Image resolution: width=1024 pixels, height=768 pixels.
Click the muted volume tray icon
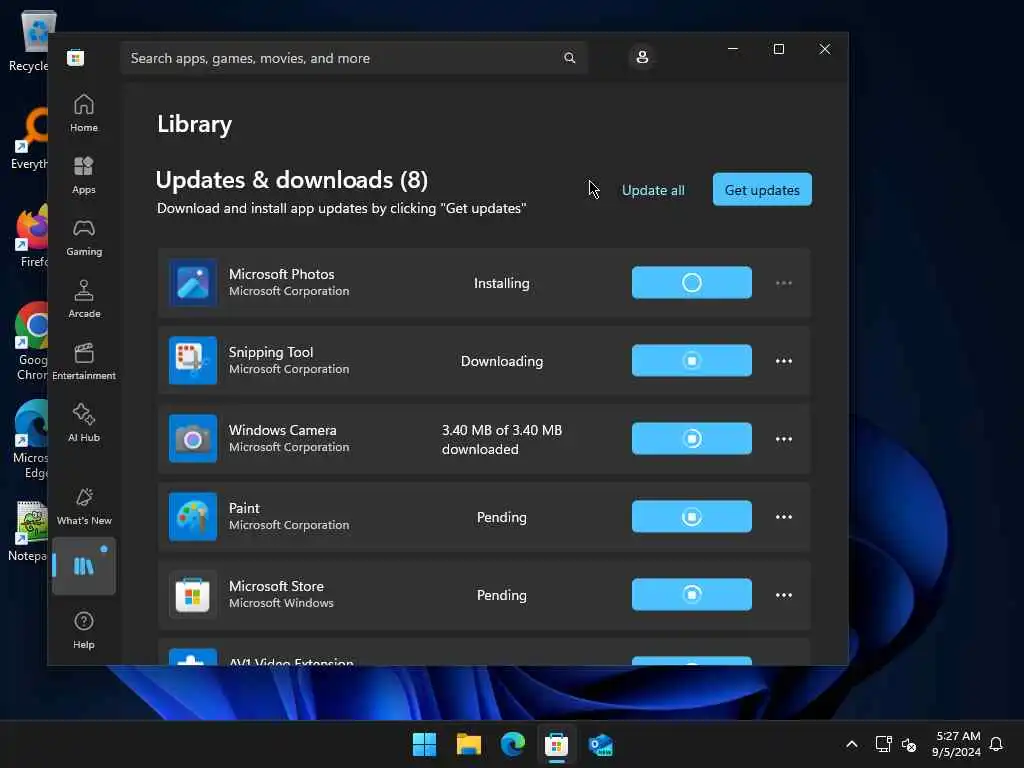point(908,744)
